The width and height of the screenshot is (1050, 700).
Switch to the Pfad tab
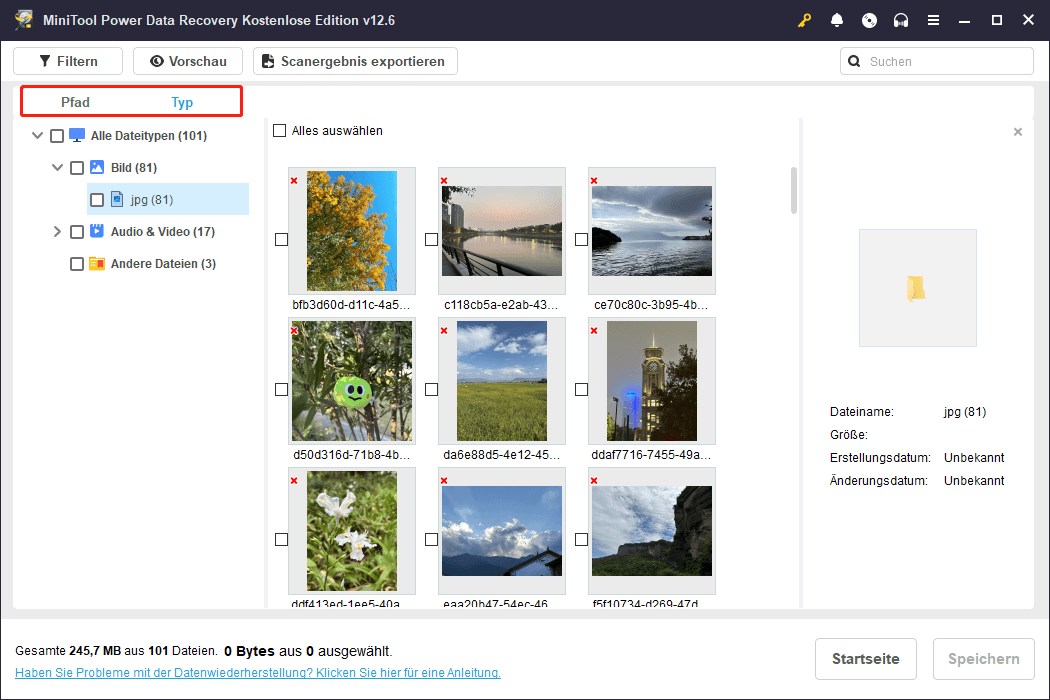(x=75, y=102)
